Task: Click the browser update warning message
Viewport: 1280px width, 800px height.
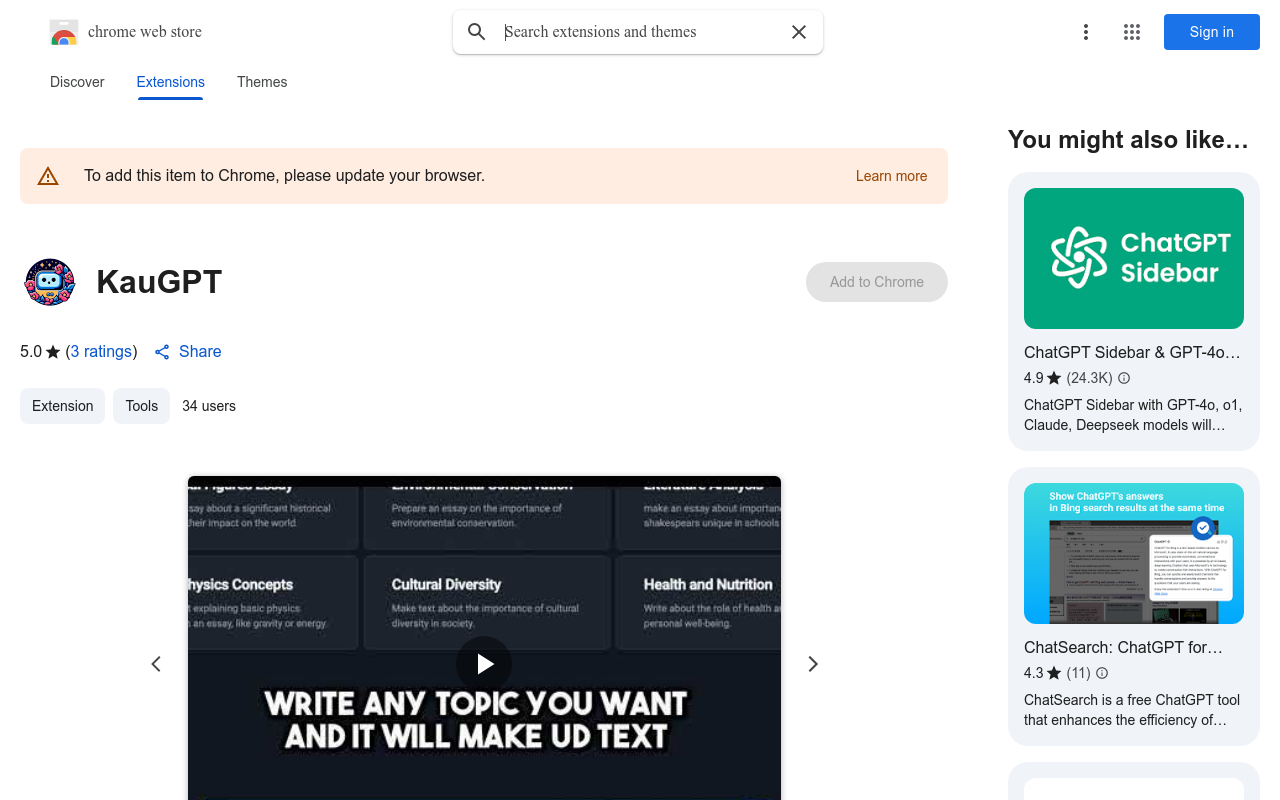Action: 284,176
